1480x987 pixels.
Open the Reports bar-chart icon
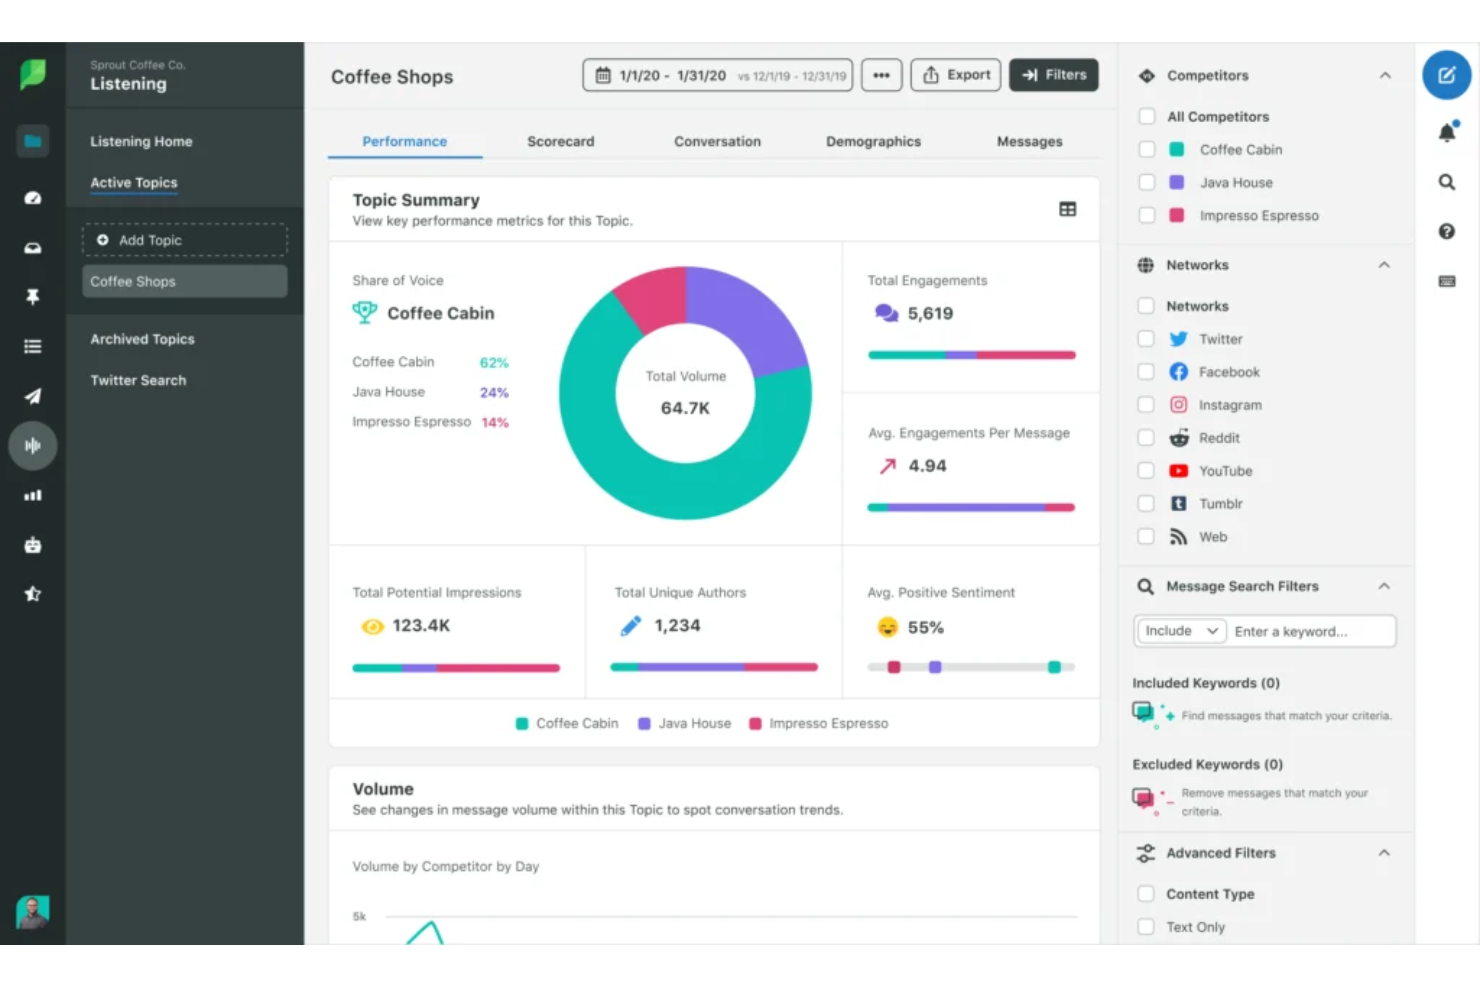(x=33, y=495)
